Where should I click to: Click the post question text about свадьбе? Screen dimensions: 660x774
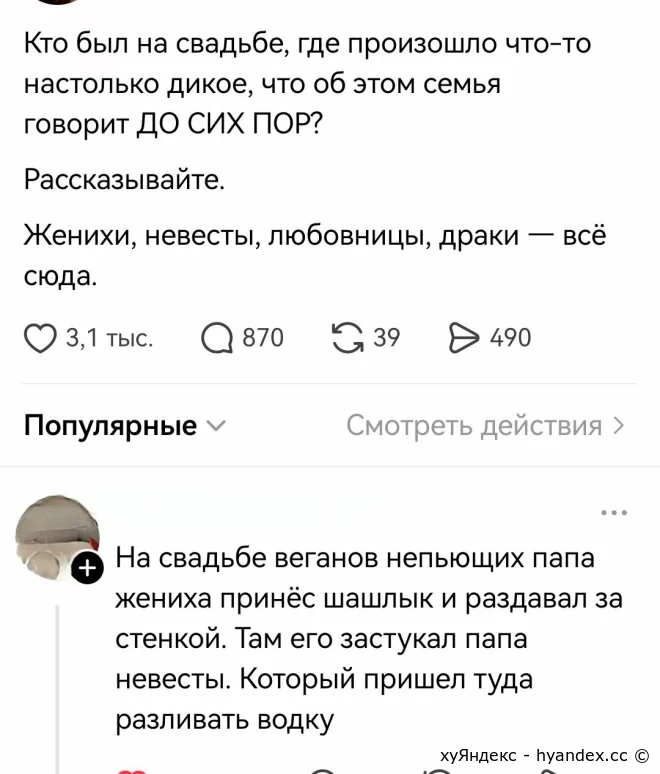click(307, 83)
